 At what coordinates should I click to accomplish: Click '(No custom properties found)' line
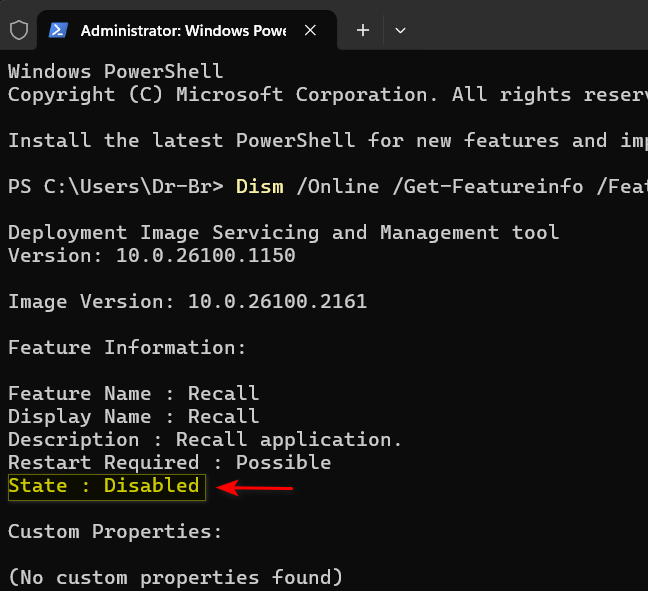coord(176,577)
